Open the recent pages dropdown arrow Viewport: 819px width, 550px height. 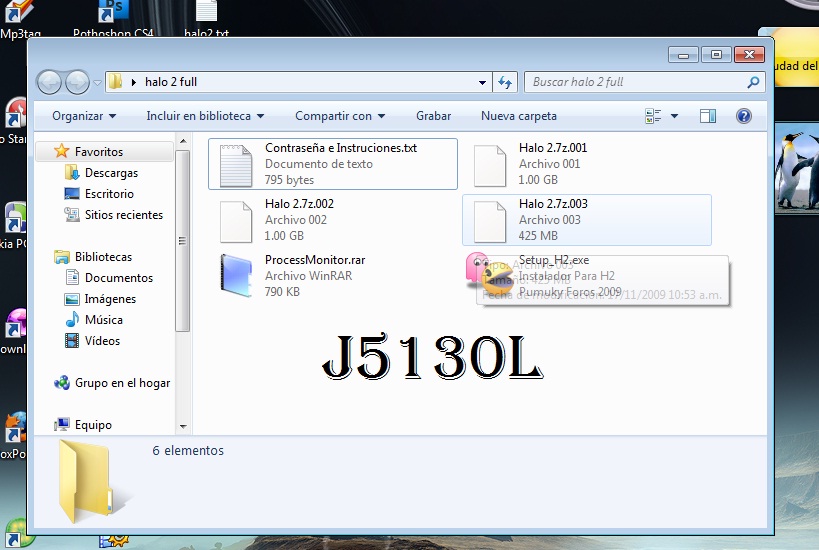click(x=97, y=83)
